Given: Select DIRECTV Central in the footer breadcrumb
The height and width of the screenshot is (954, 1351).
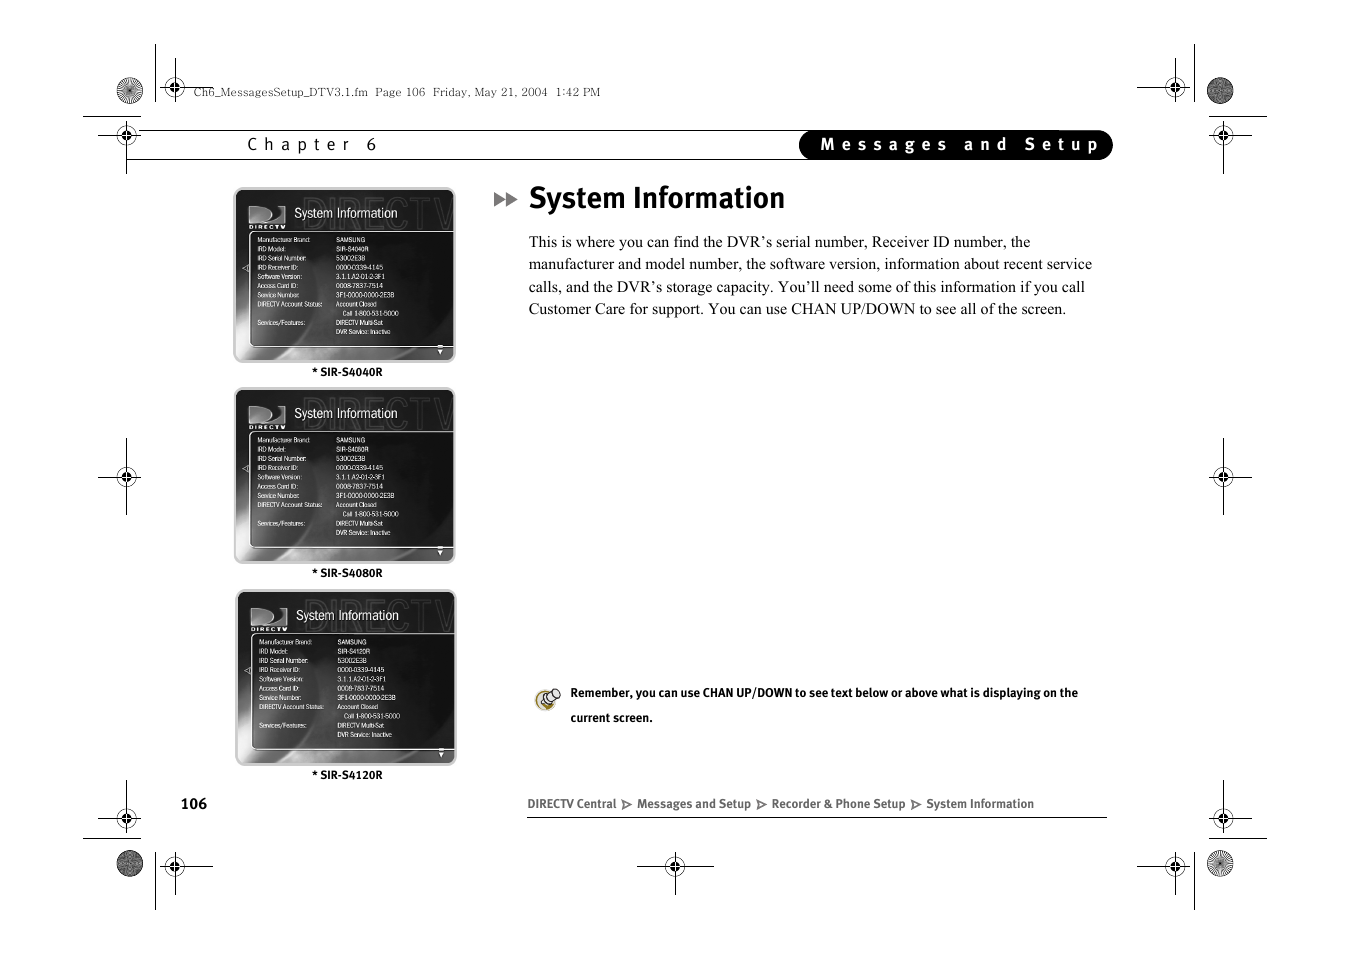Looking at the screenshot, I should (572, 804).
